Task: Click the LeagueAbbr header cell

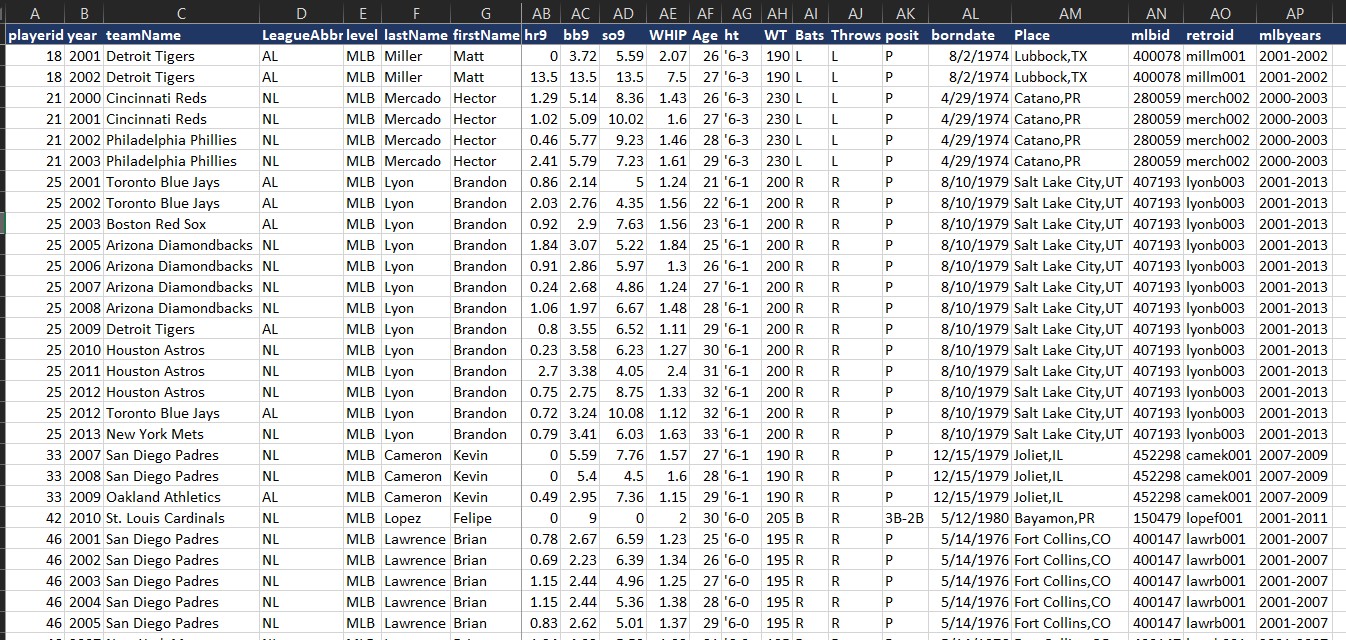Action: [301, 35]
